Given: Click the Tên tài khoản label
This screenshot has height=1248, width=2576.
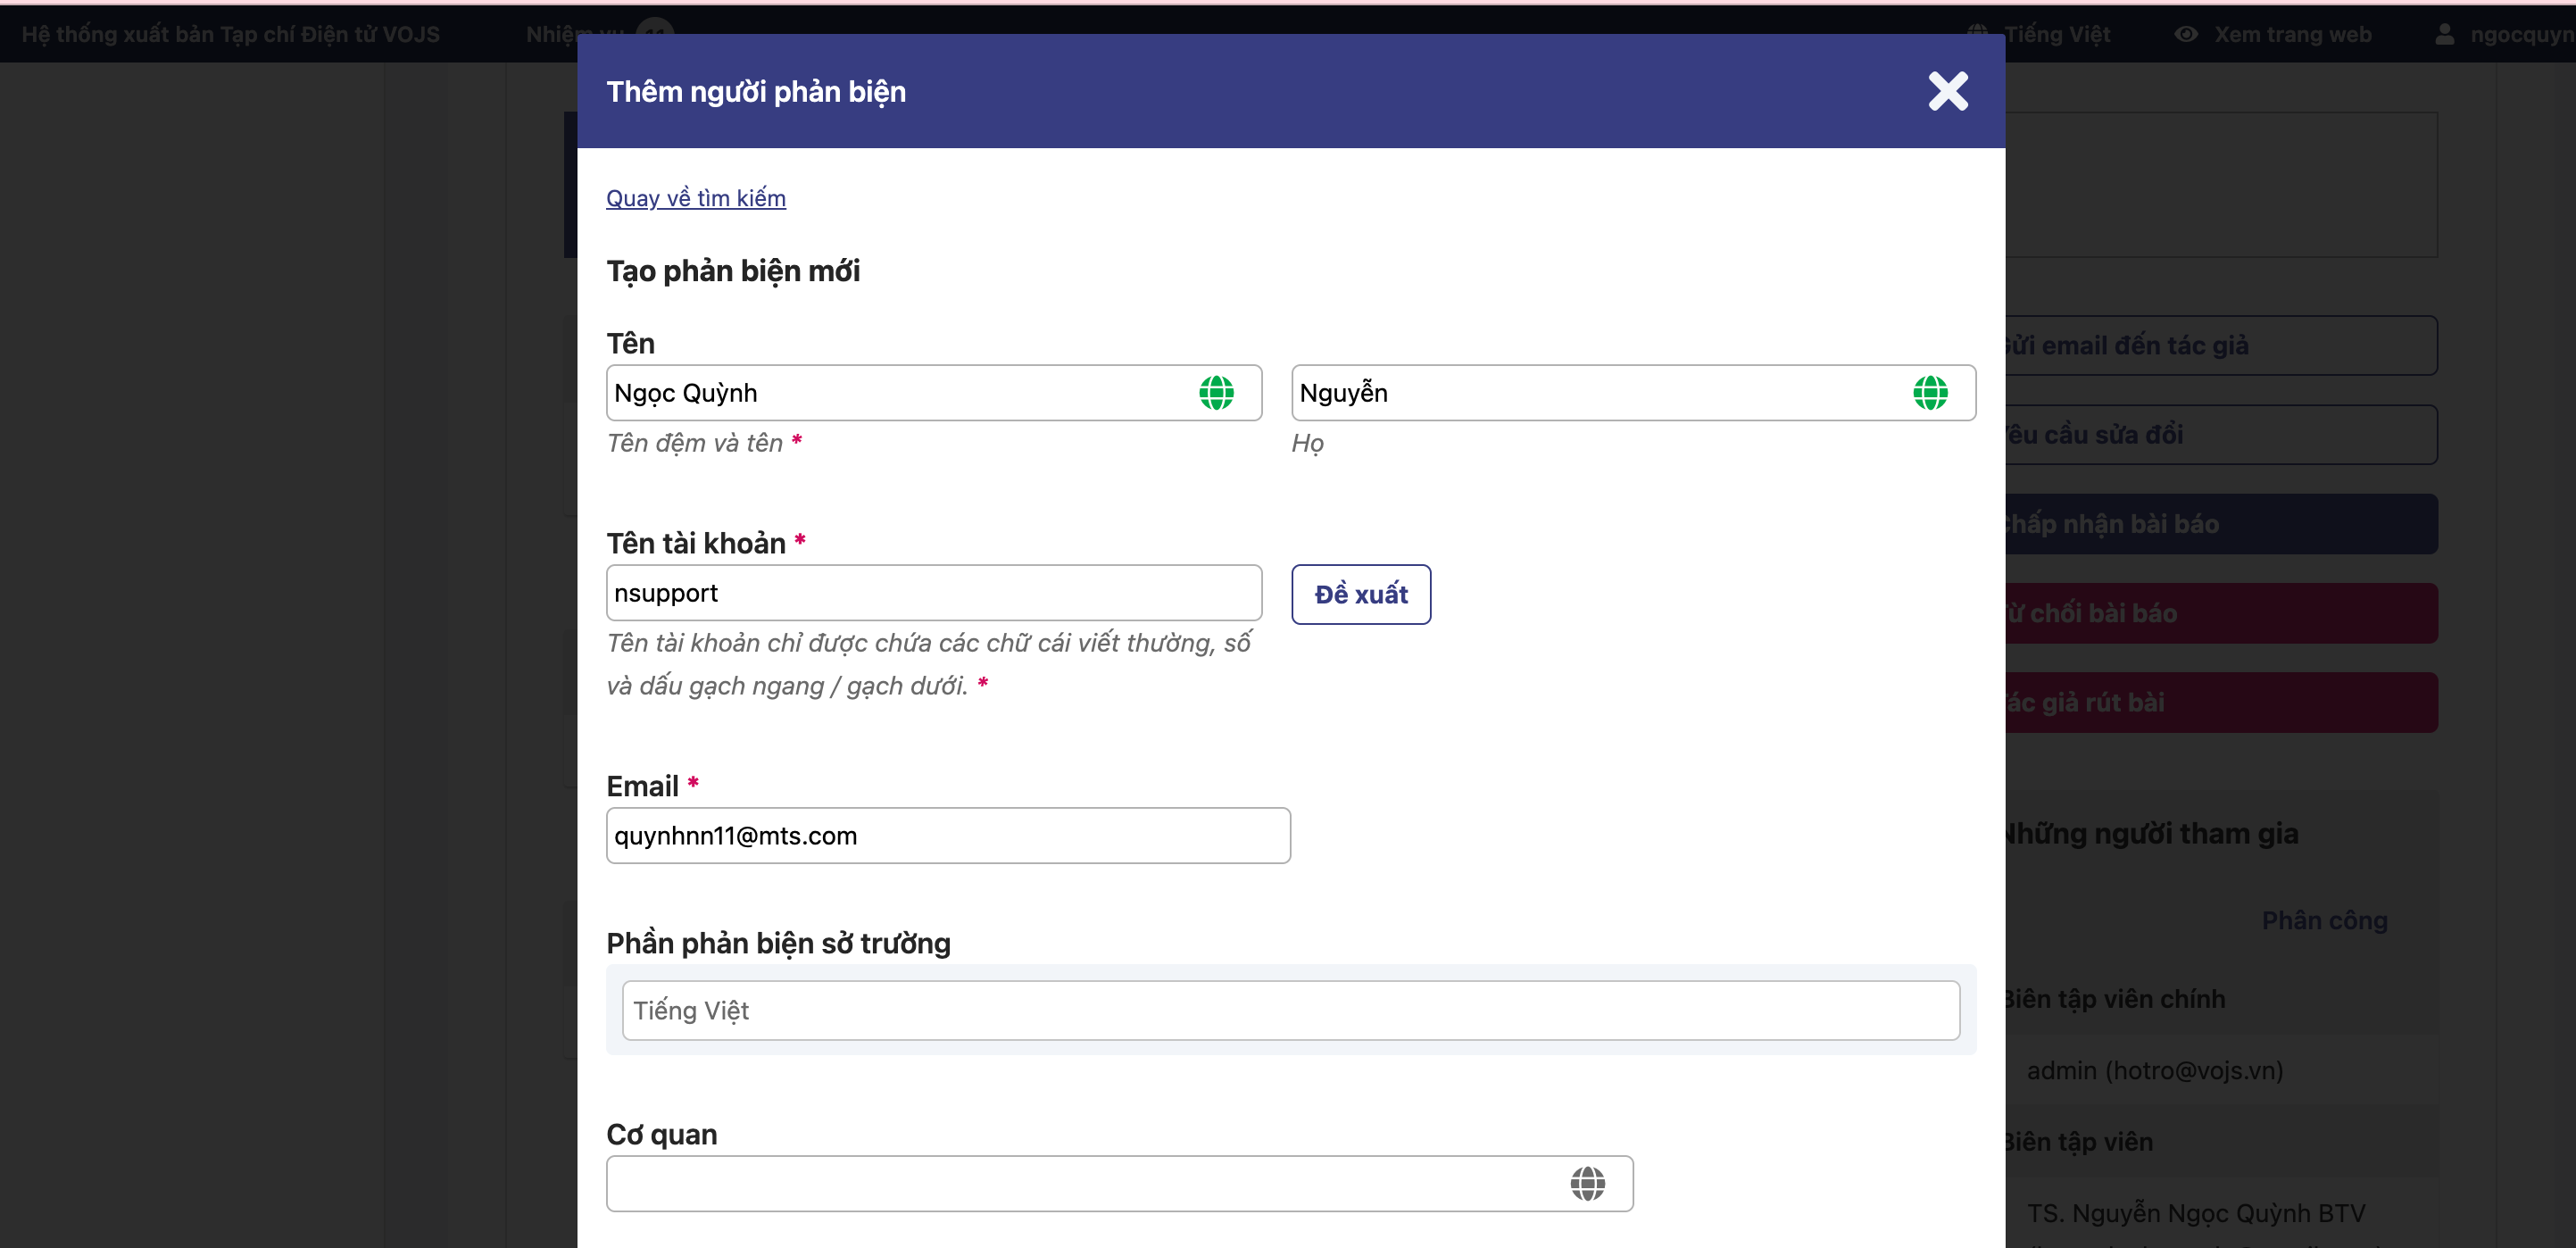Looking at the screenshot, I should [696, 543].
